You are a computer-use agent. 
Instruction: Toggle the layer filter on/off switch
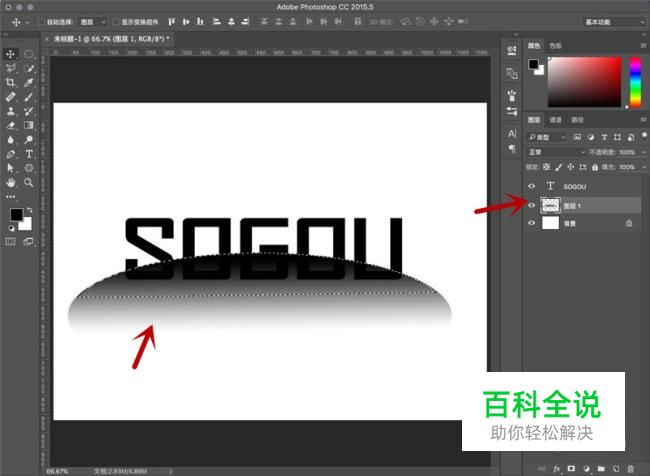coord(644,136)
